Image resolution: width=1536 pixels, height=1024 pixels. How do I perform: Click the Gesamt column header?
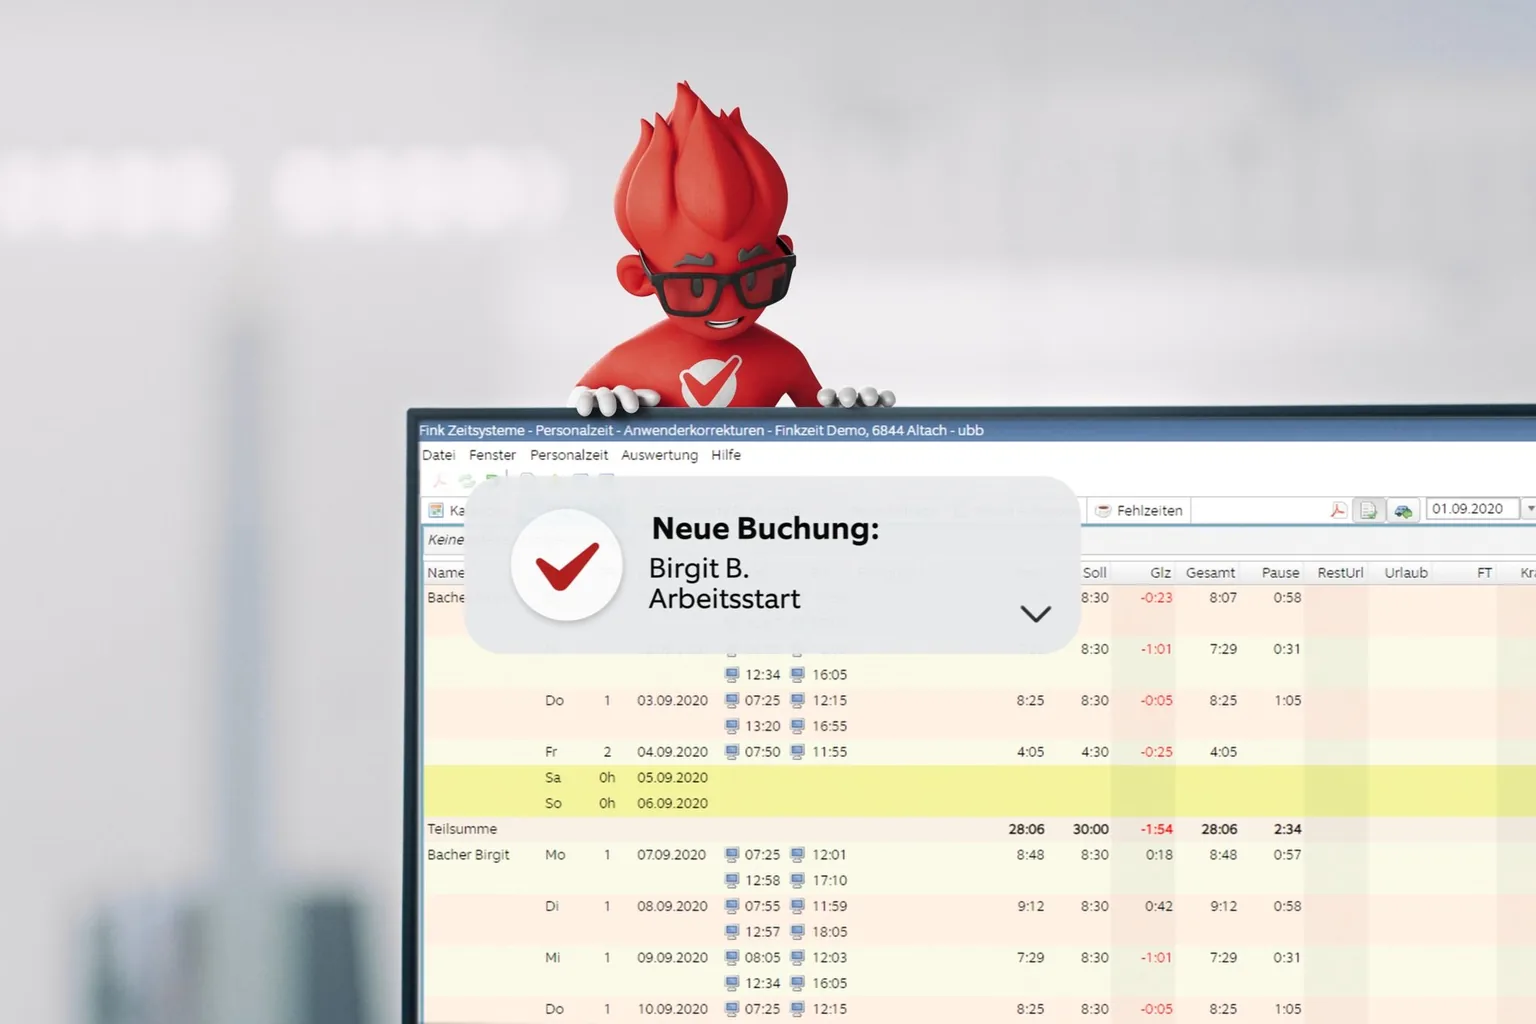pos(1210,573)
